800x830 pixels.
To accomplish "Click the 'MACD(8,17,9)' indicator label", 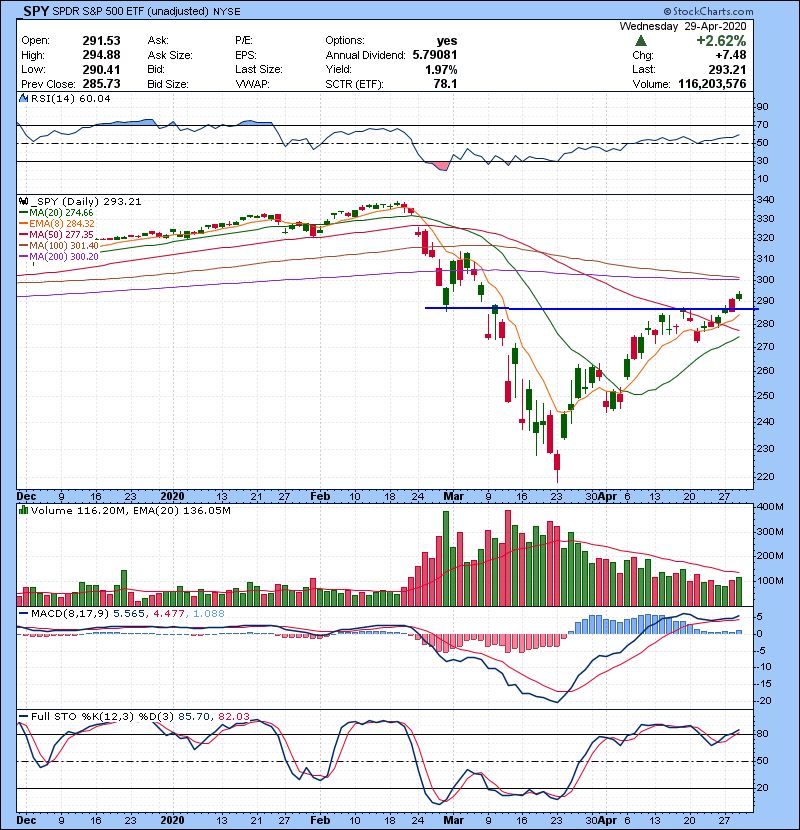I will [70, 614].
